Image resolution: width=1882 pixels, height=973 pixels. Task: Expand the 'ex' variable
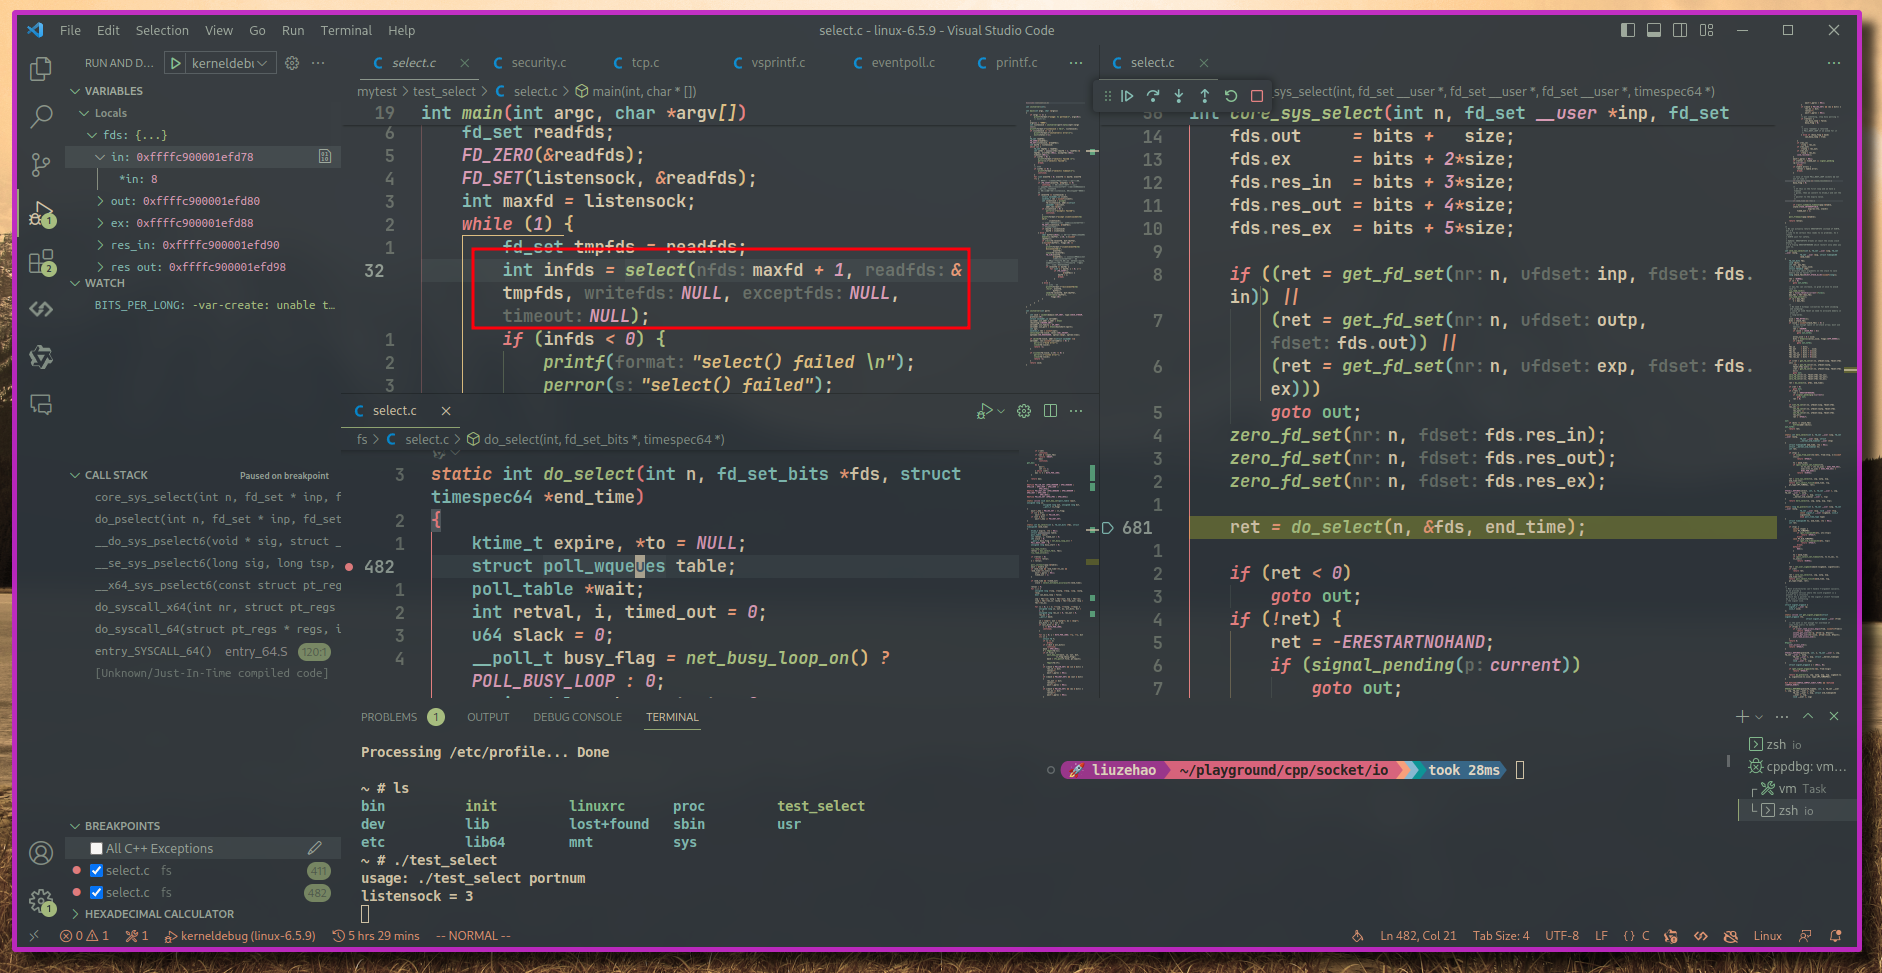(100, 223)
